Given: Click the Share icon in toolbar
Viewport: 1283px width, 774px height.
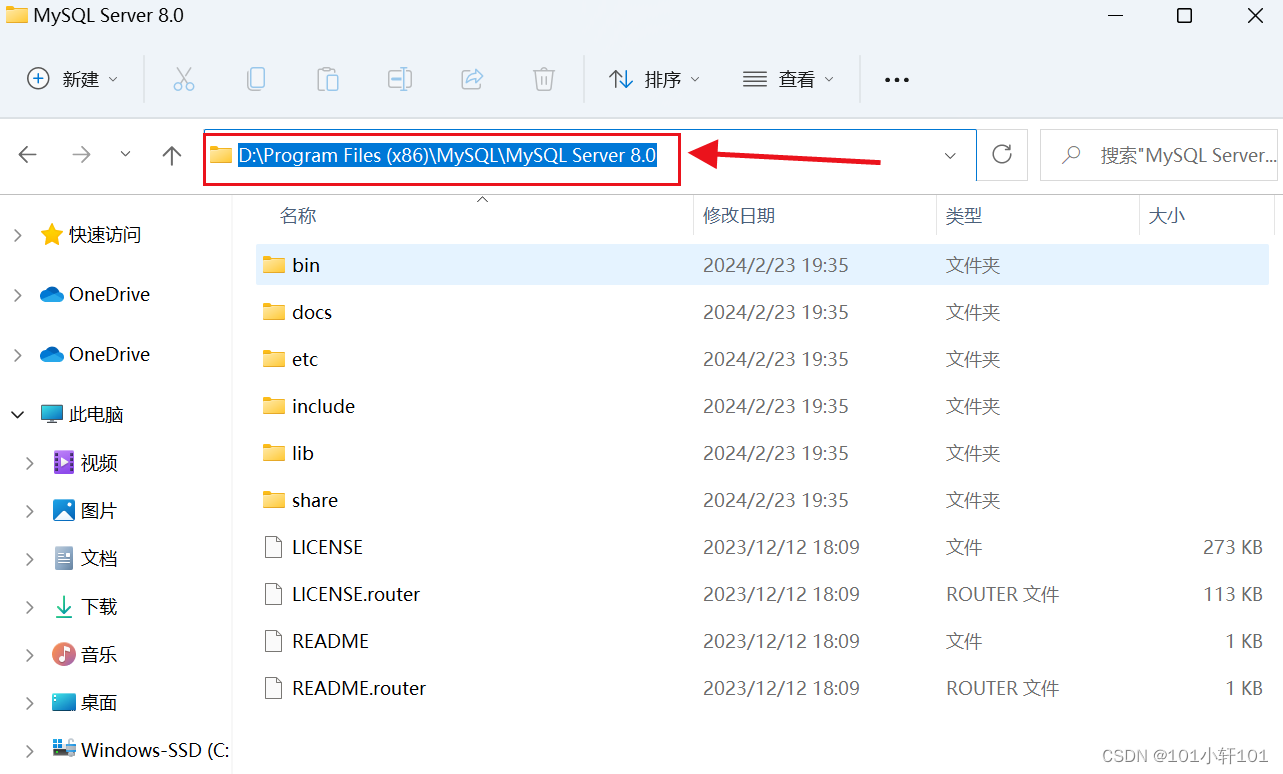Looking at the screenshot, I should [472, 79].
